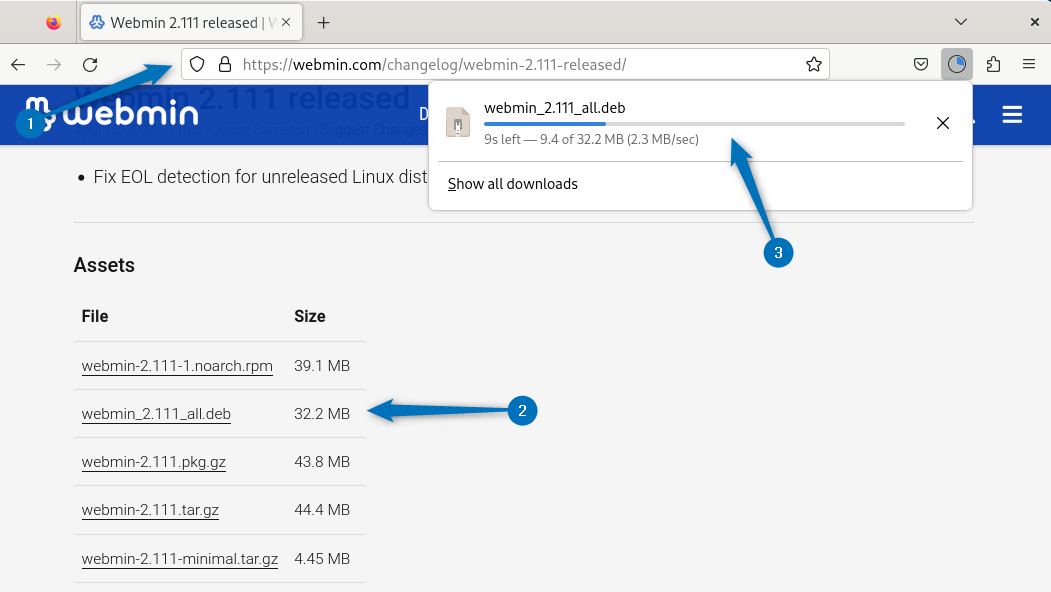Viewport: 1051px width, 592px height.
Task: Download webmin-2.111.tar.gz from the assets table
Action: (150, 510)
